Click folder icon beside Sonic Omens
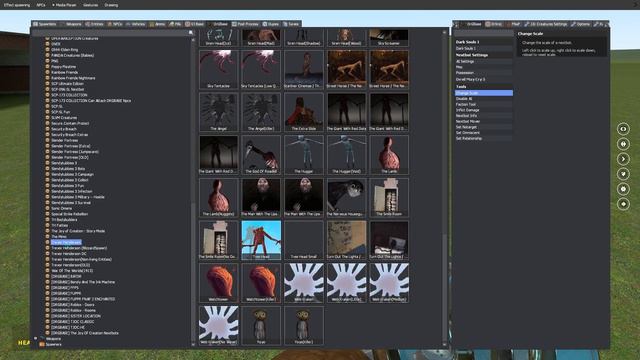Viewport: 640px width, 360px height. (x=47, y=208)
